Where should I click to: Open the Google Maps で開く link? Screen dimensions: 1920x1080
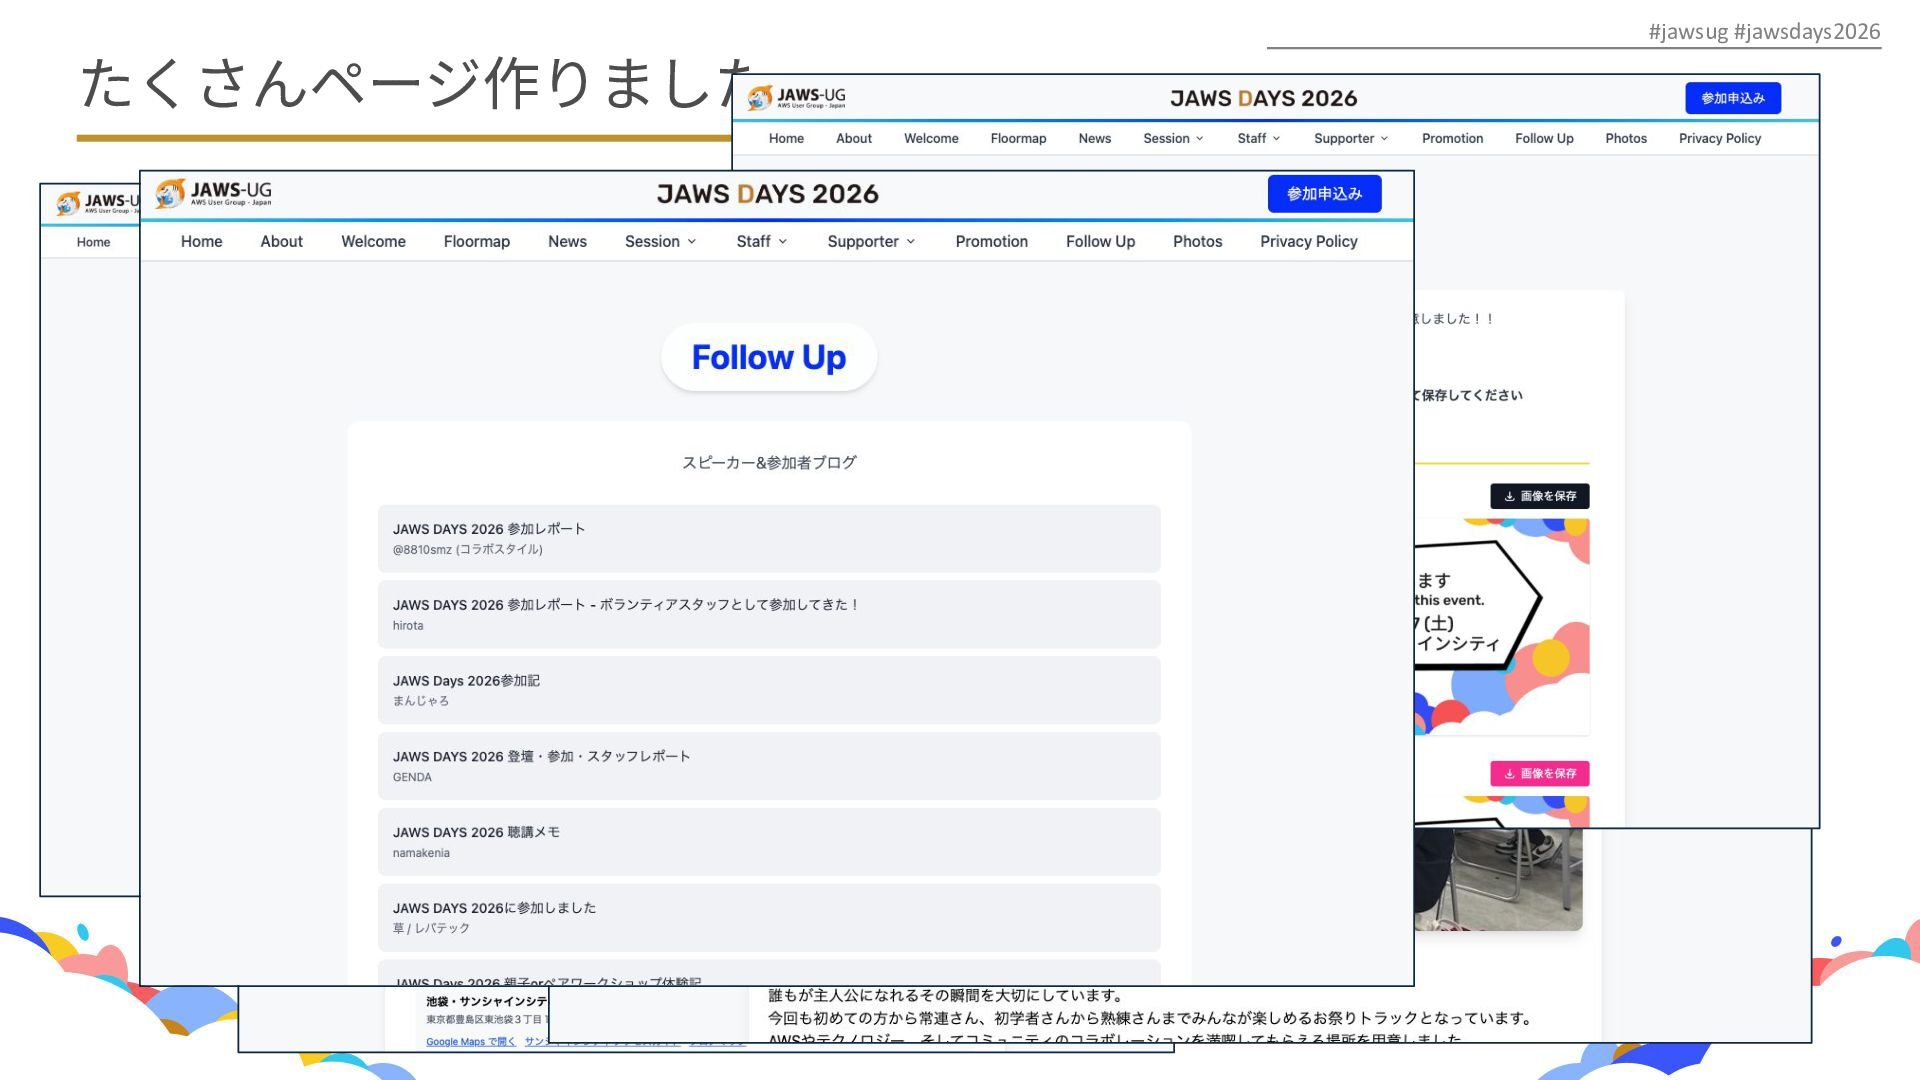pyautogui.click(x=471, y=1041)
